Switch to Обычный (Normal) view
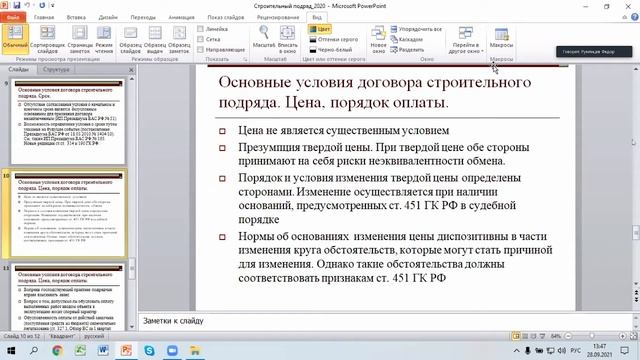 point(15,39)
